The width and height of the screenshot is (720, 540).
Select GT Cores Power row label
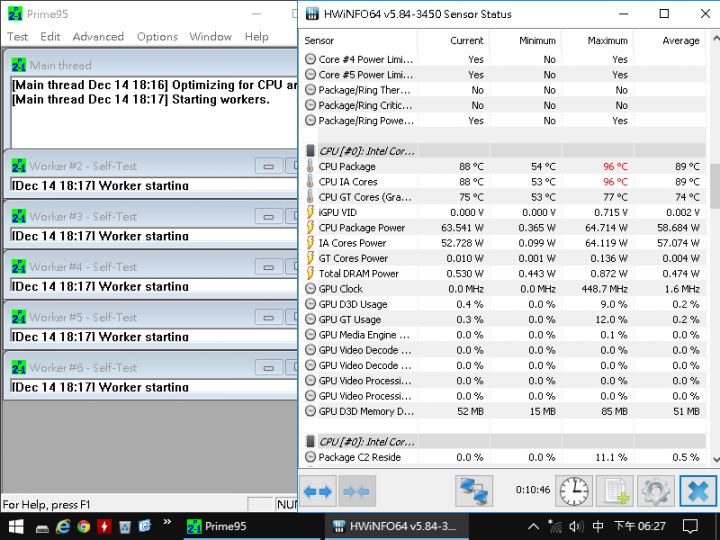tap(353, 258)
